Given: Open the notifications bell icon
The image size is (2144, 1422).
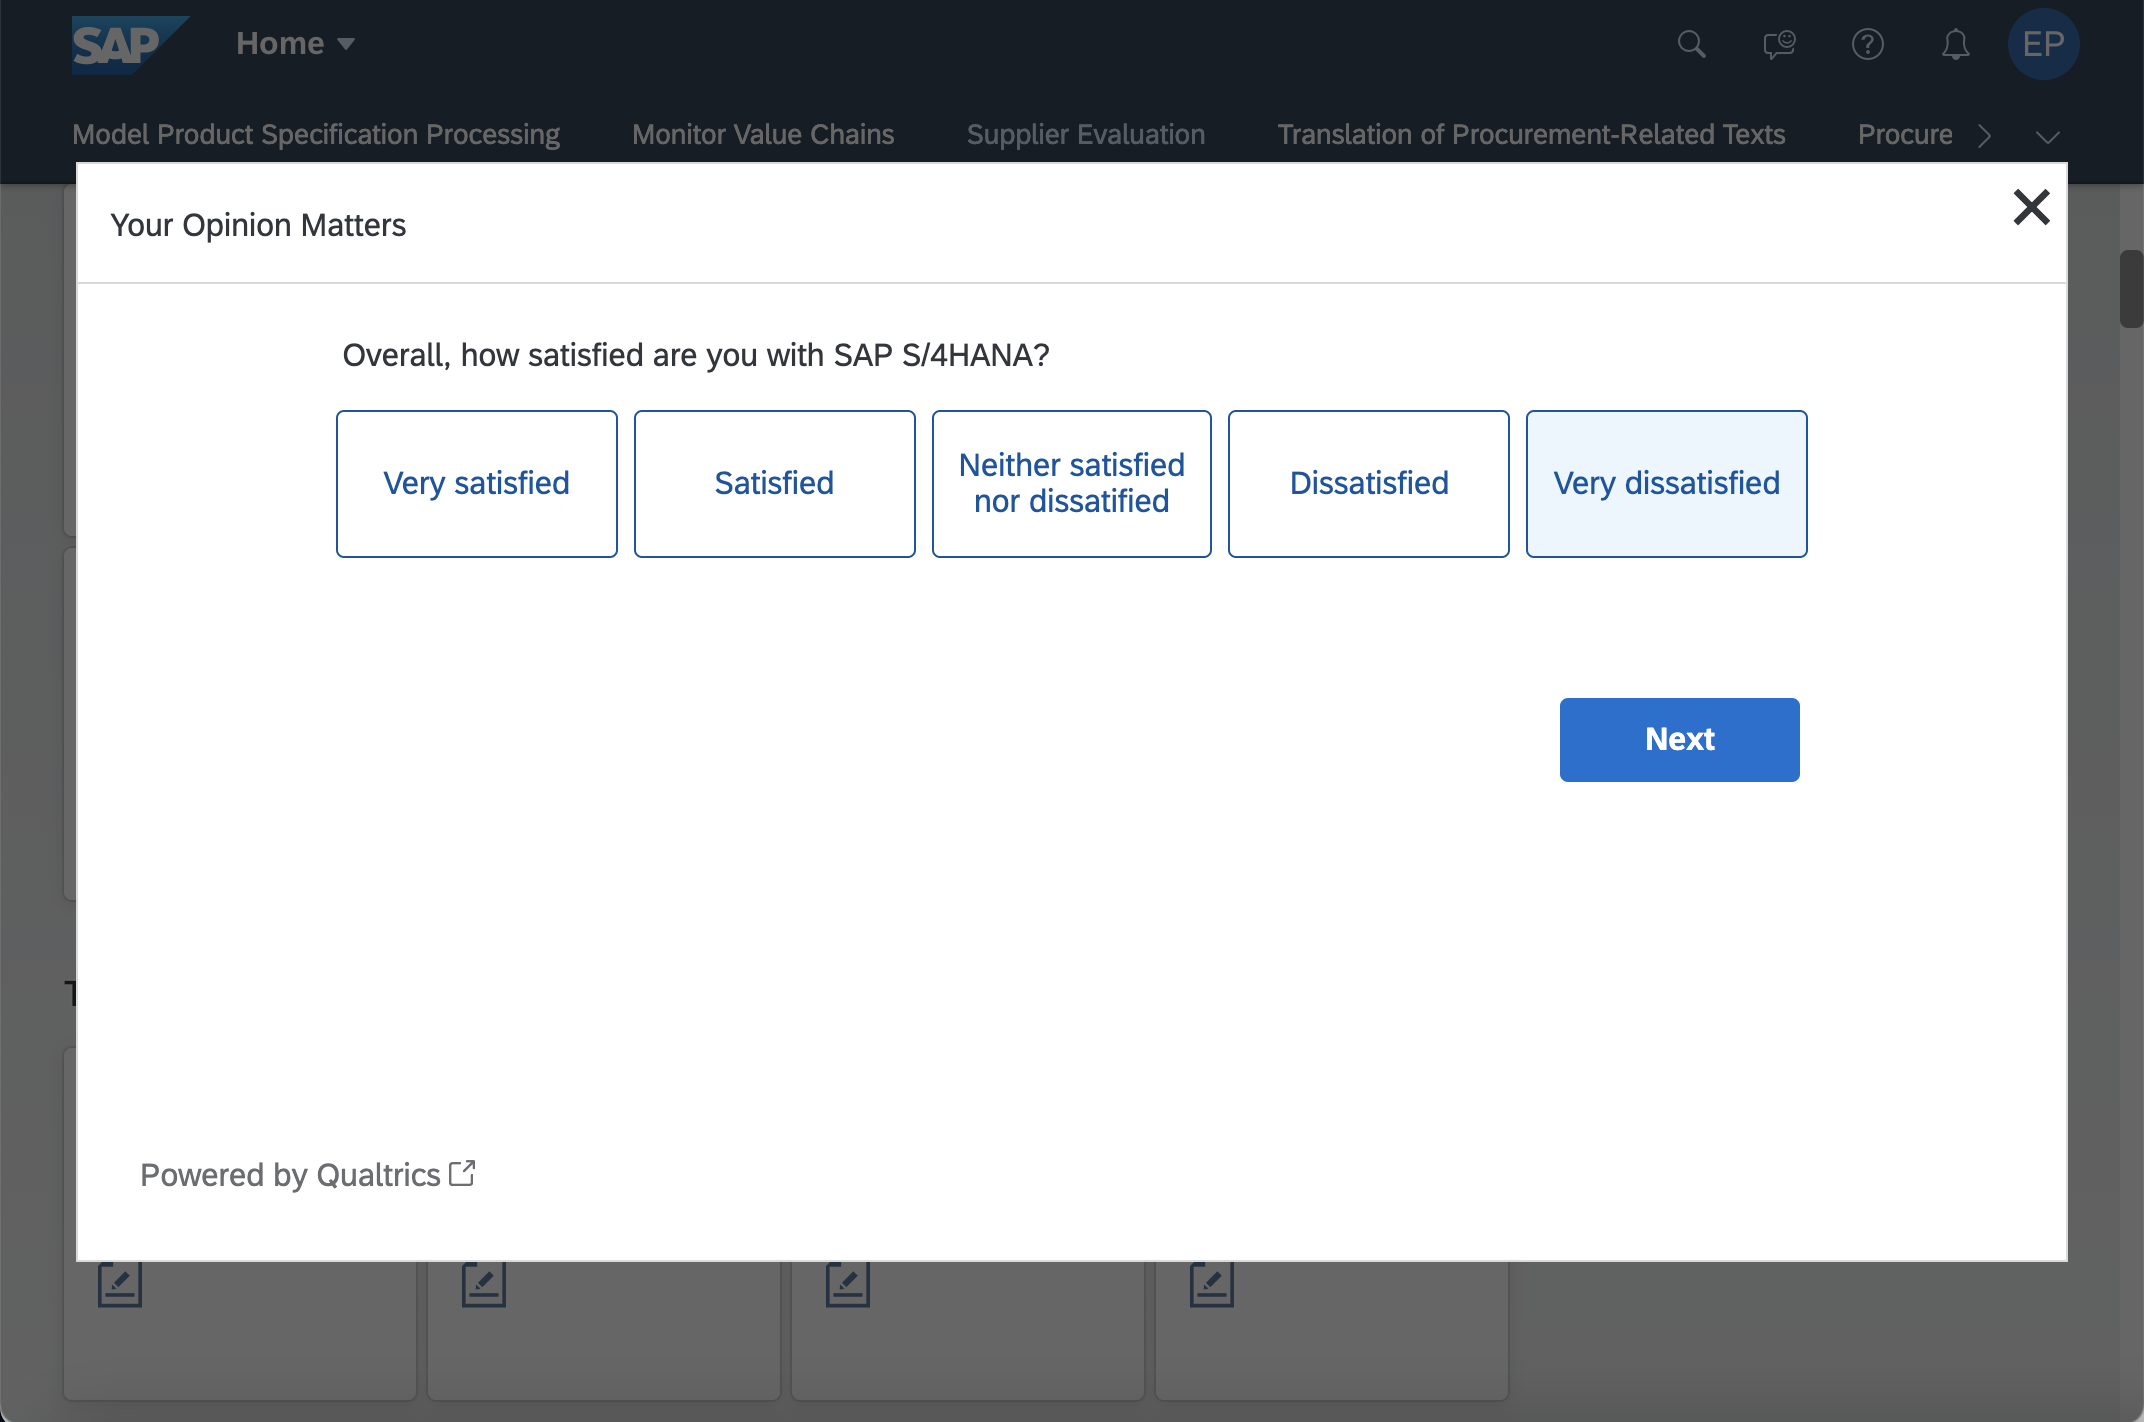Looking at the screenshot, I should tap(1955, 44).
